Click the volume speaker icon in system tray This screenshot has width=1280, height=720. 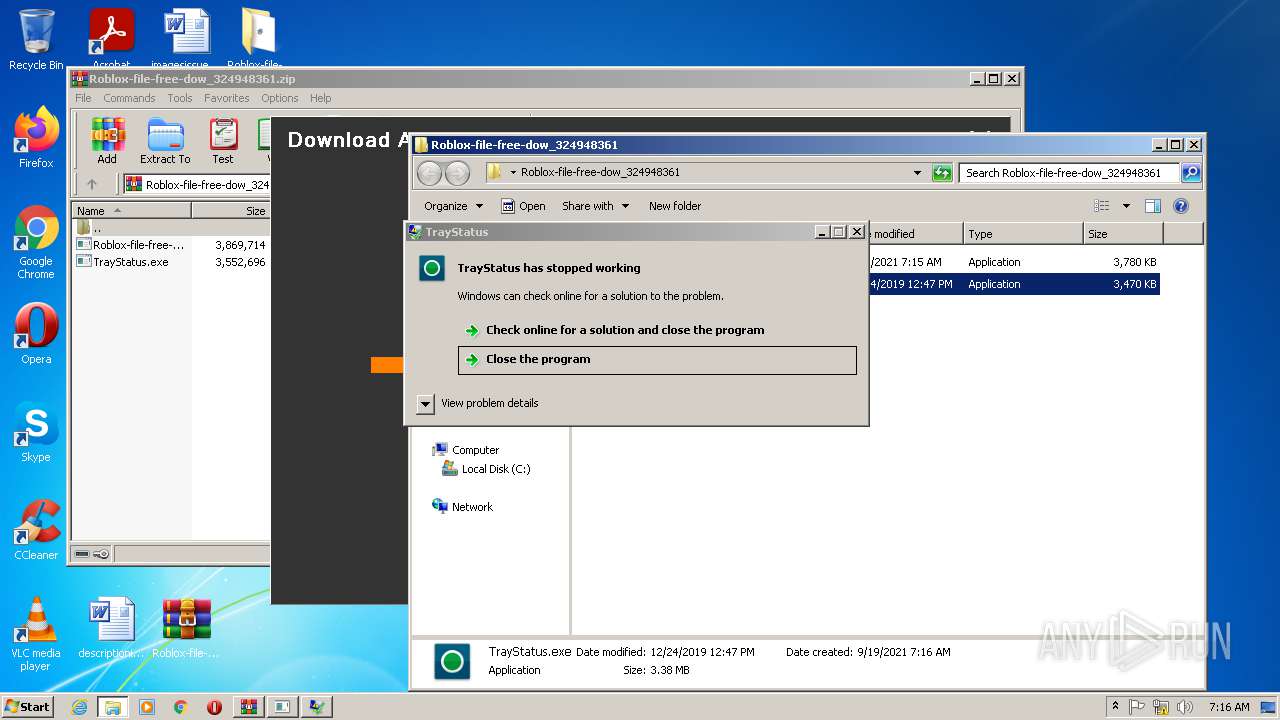click(x=1184, y=707)
